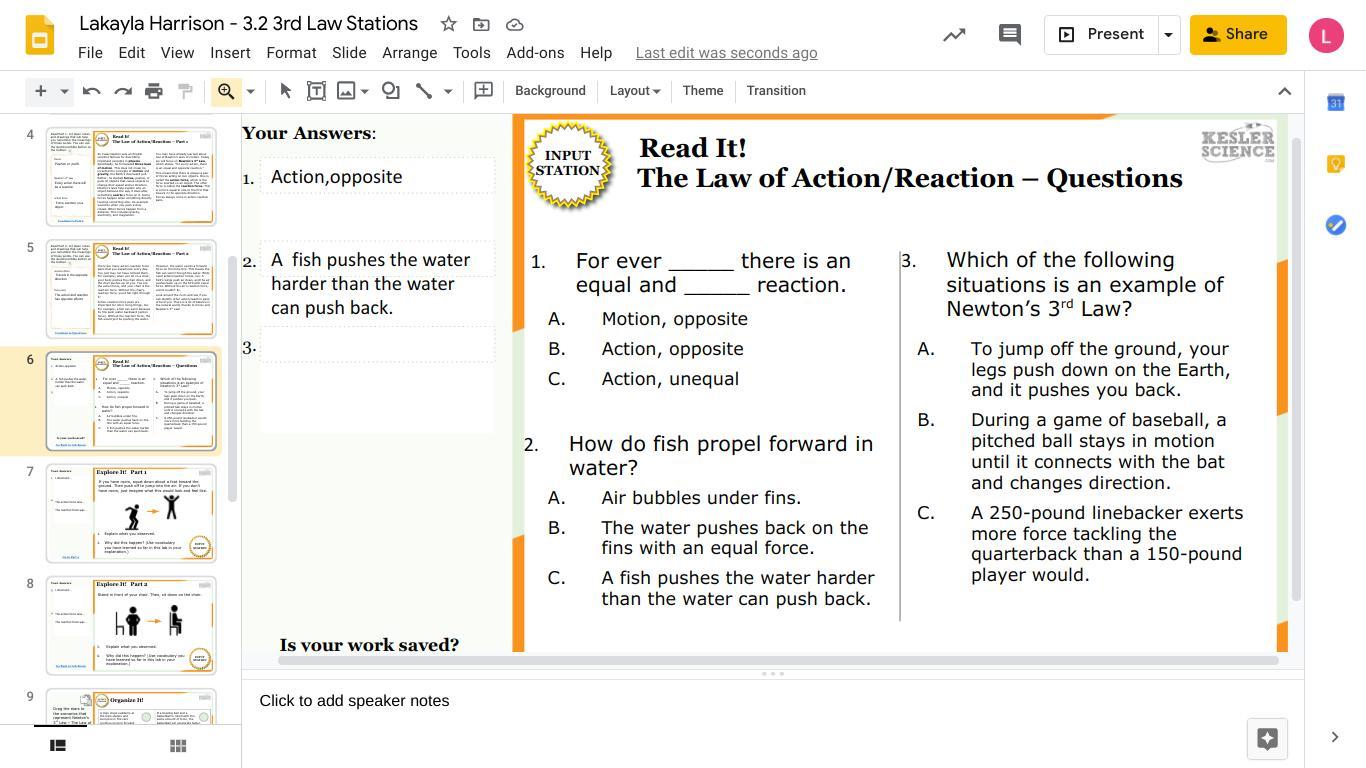The image size is (1366, 768).
Task: Open Google Calendar in the side panel
Action: 1336,103
